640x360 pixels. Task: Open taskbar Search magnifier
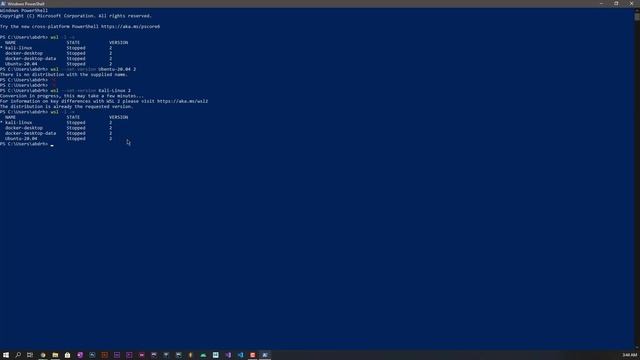[x=18, y=355]
